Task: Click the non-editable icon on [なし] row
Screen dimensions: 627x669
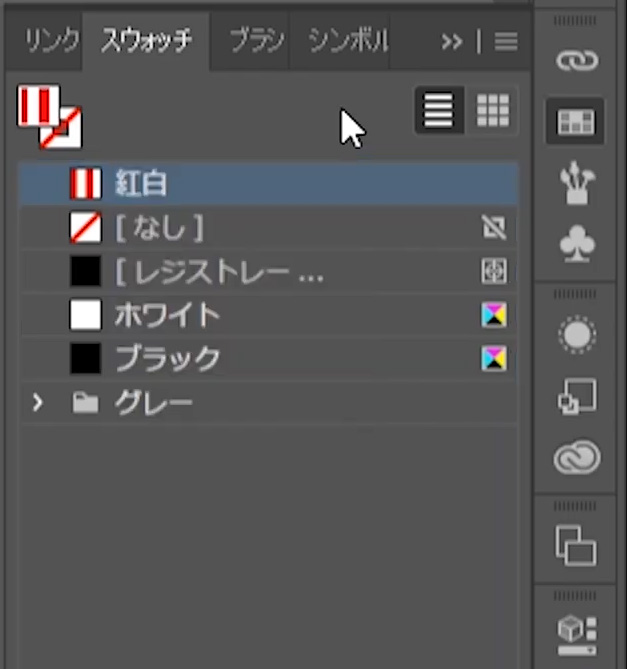Action: (x=494, y=227)
